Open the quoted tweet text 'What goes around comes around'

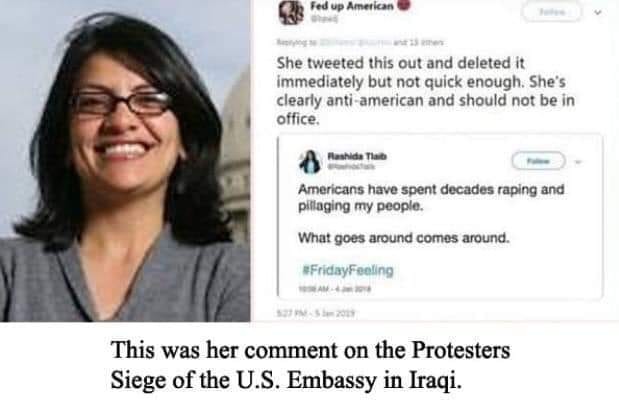click(x=403, y=238)
